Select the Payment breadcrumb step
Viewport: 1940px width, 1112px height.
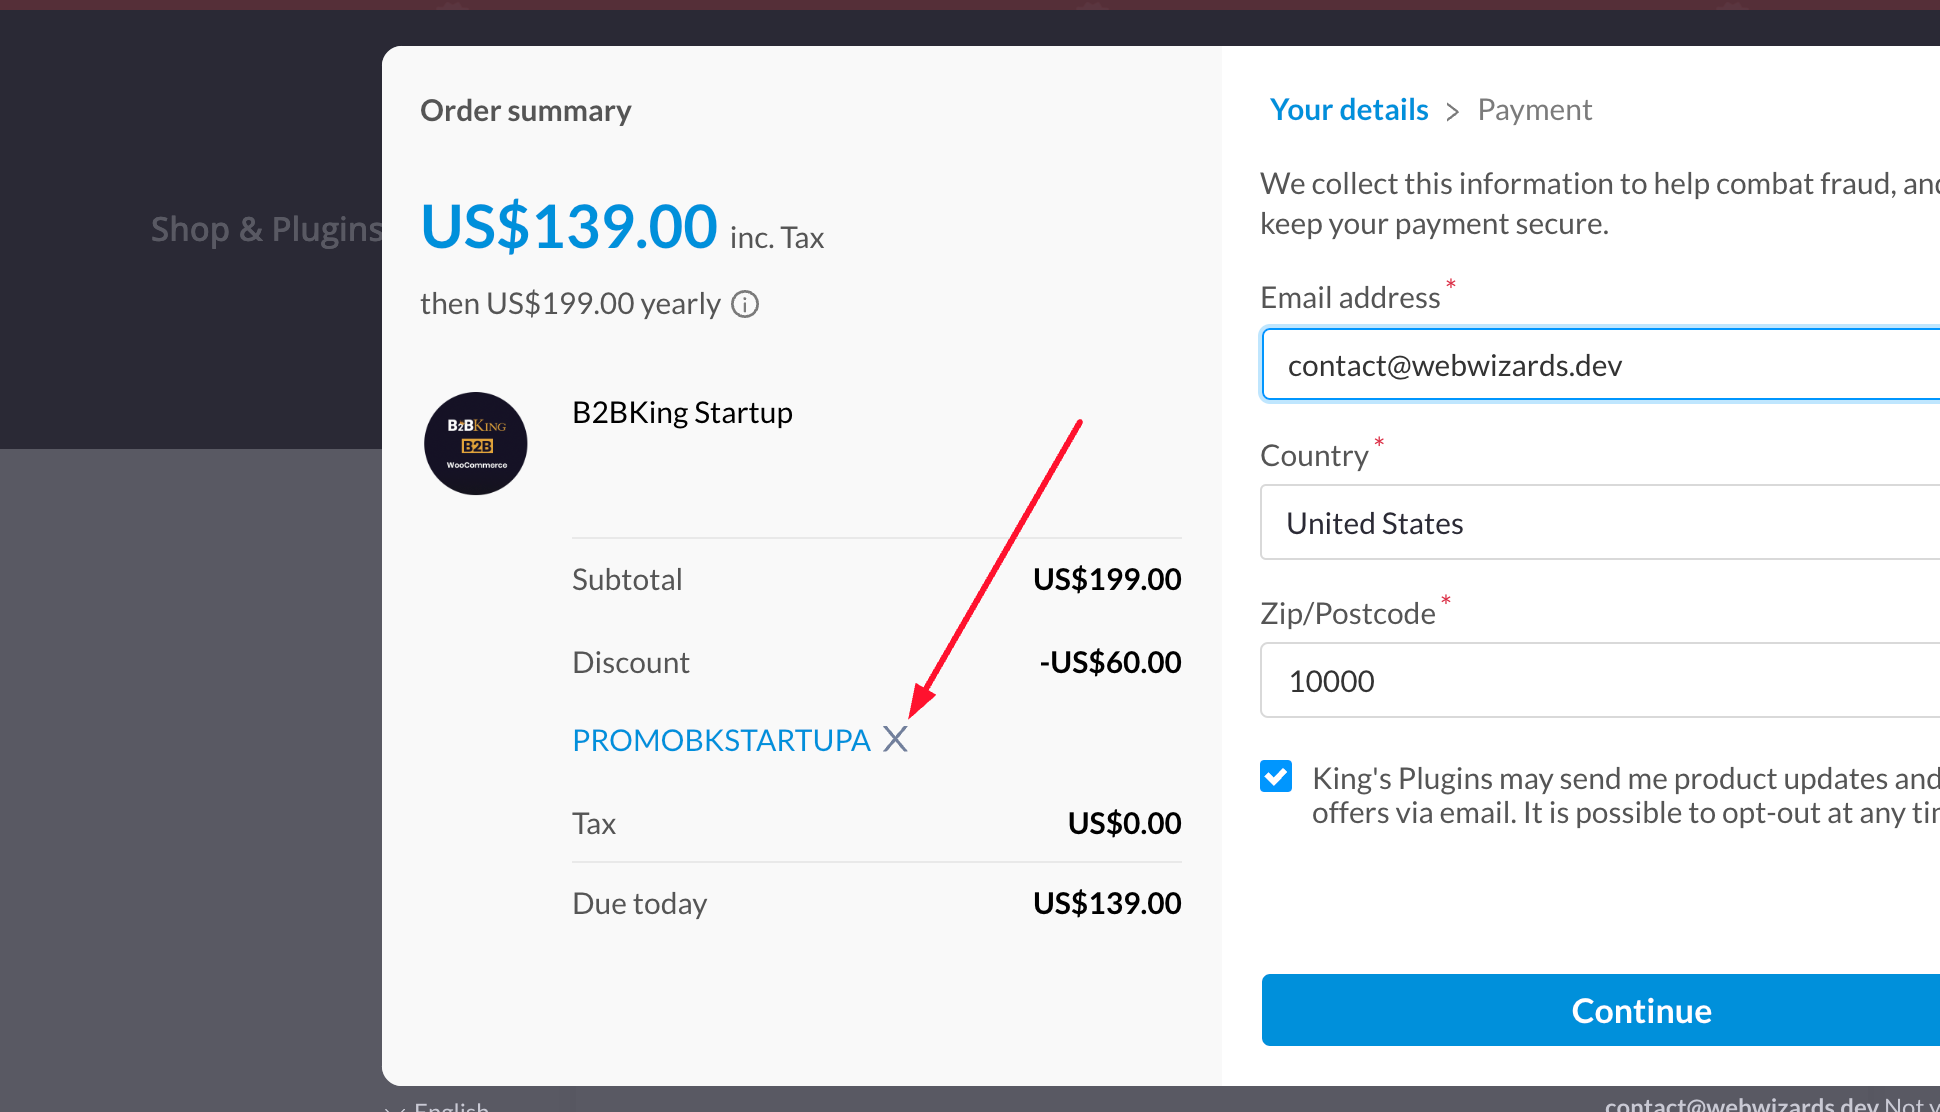click(1534, 110)
